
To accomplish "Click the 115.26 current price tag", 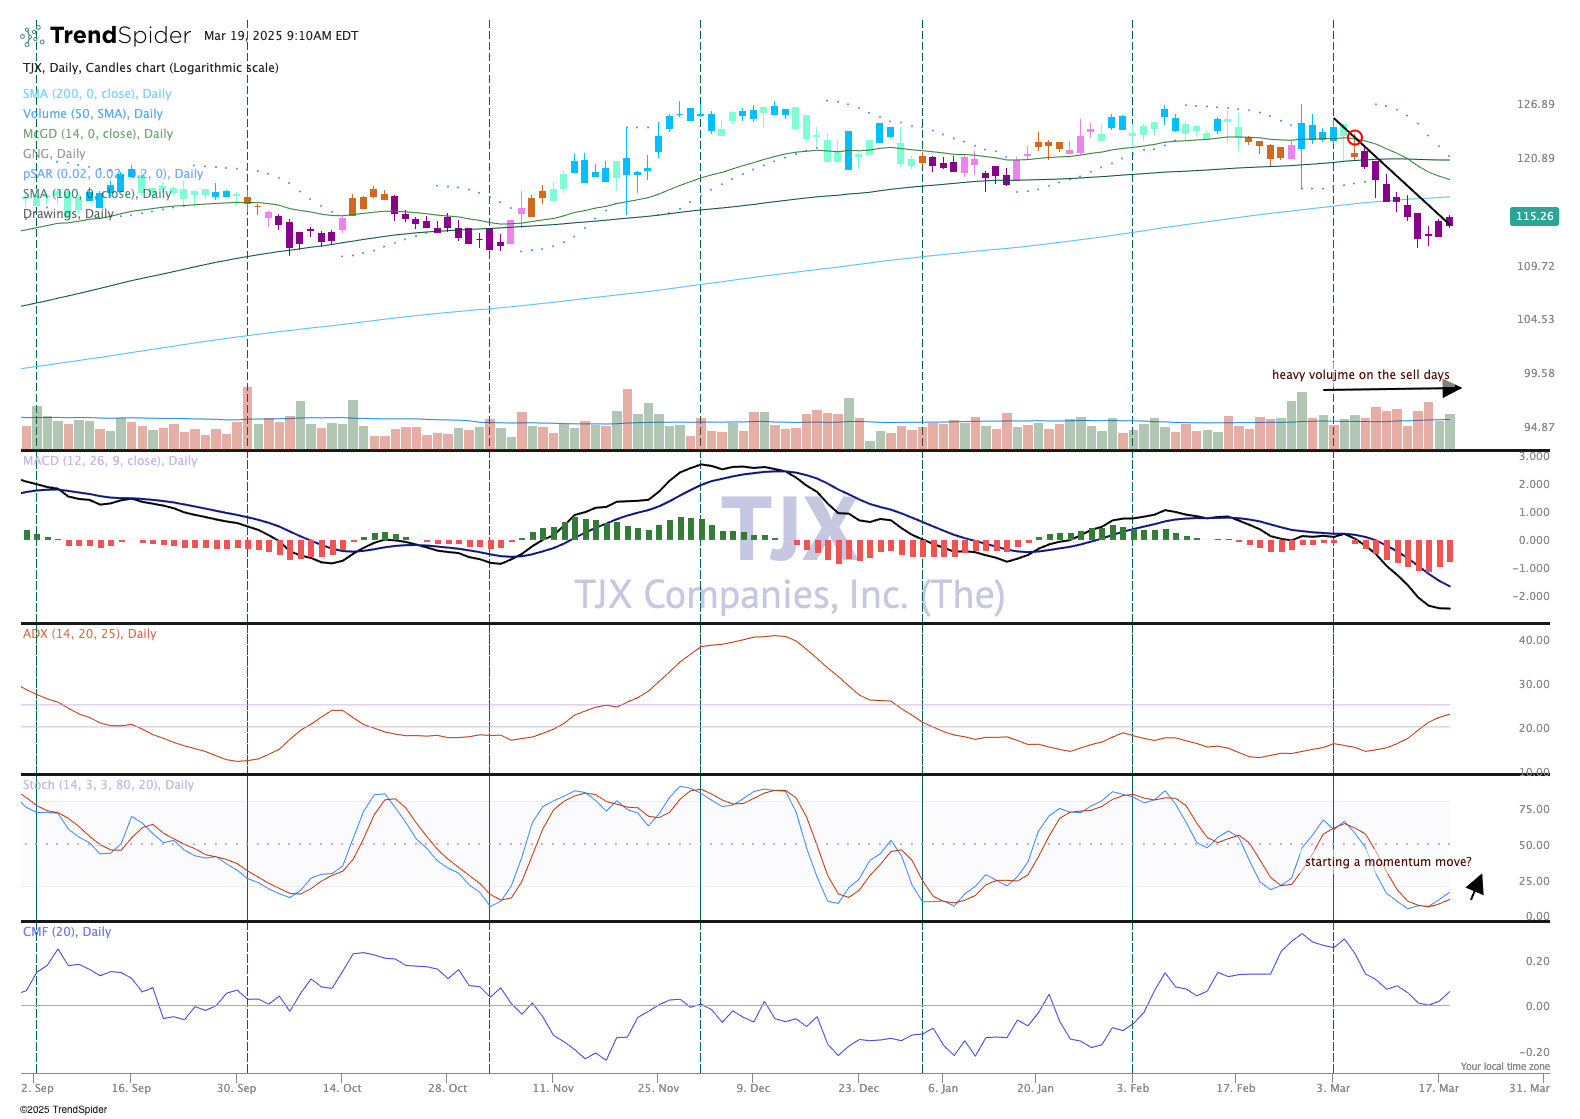I will 1534,216.
